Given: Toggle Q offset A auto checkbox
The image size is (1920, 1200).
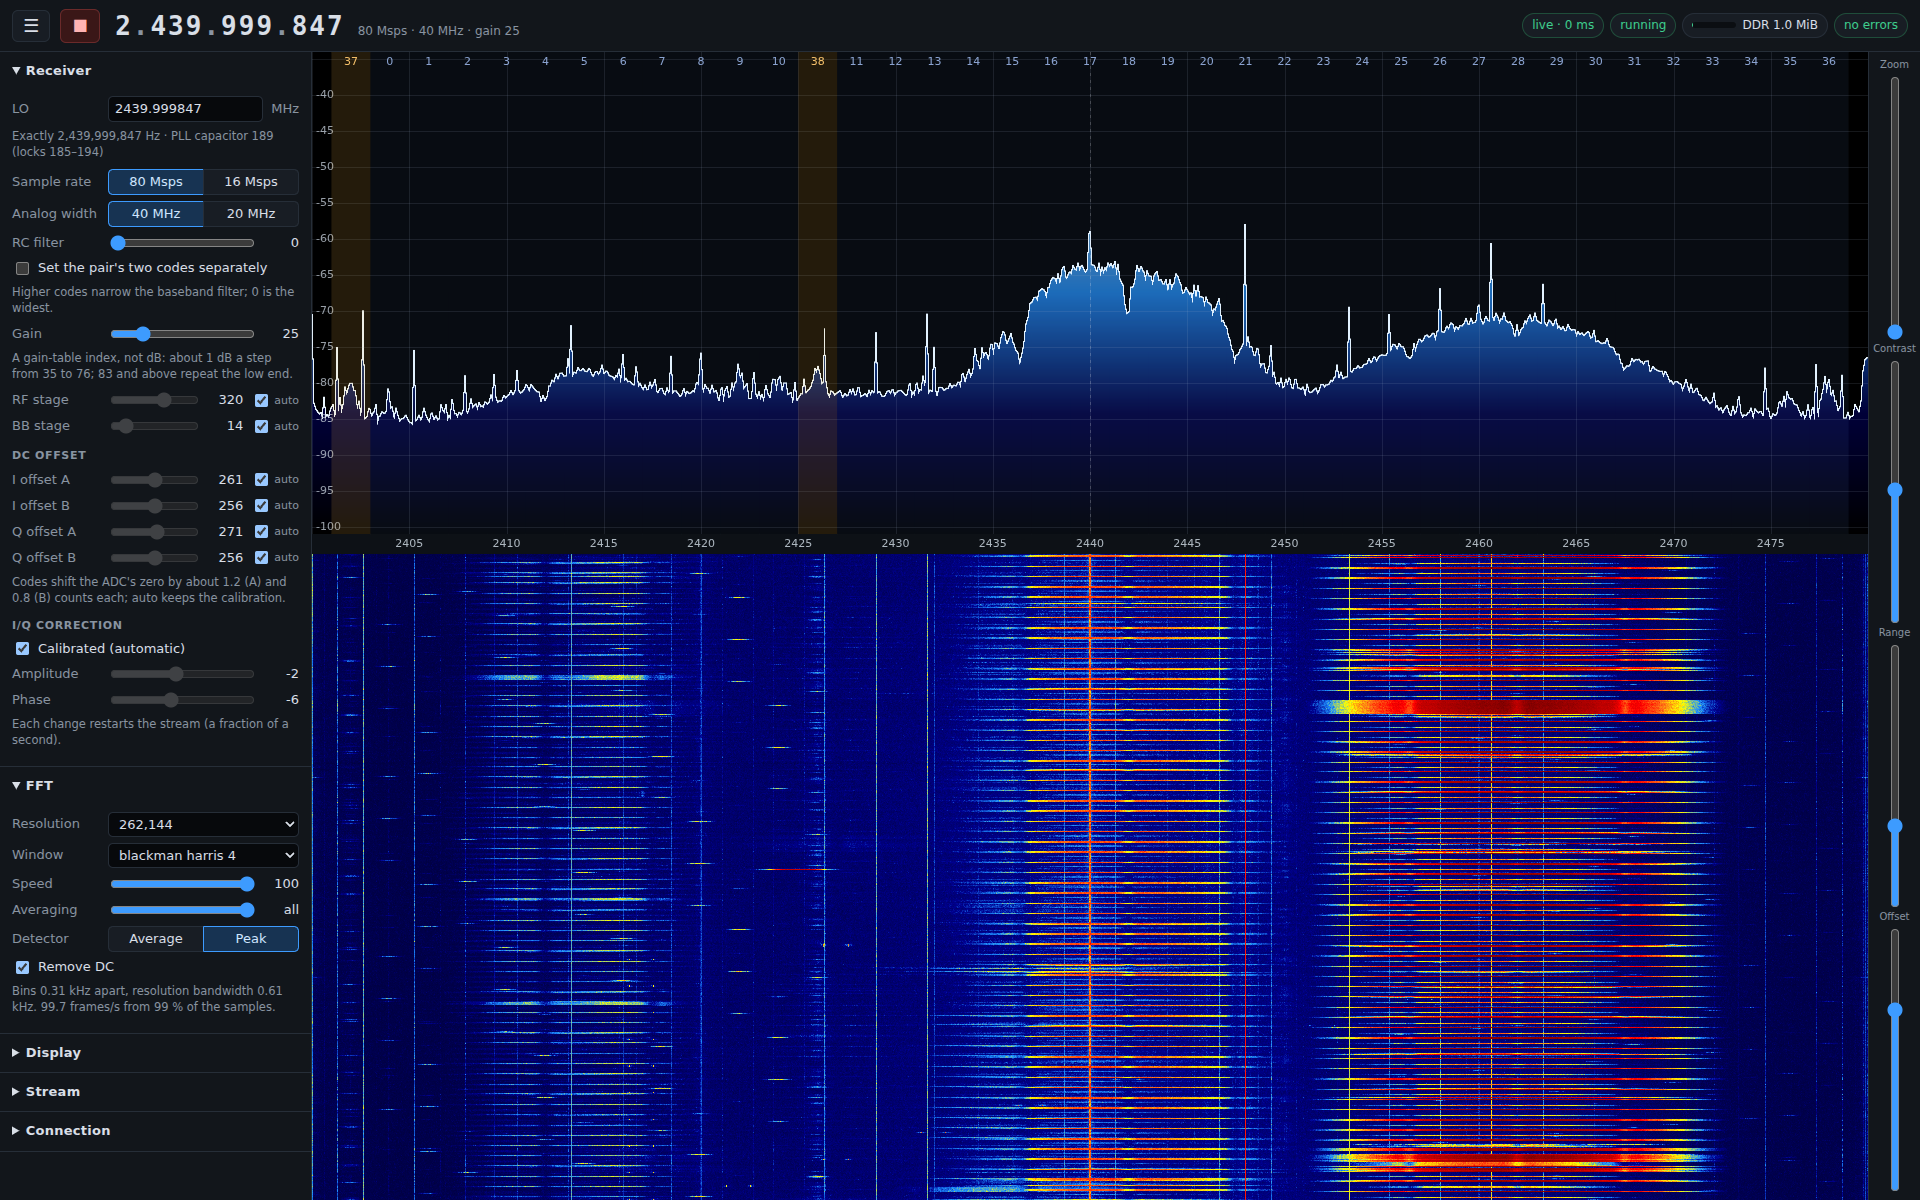Looking at the screenshot, I should [261, 531].
